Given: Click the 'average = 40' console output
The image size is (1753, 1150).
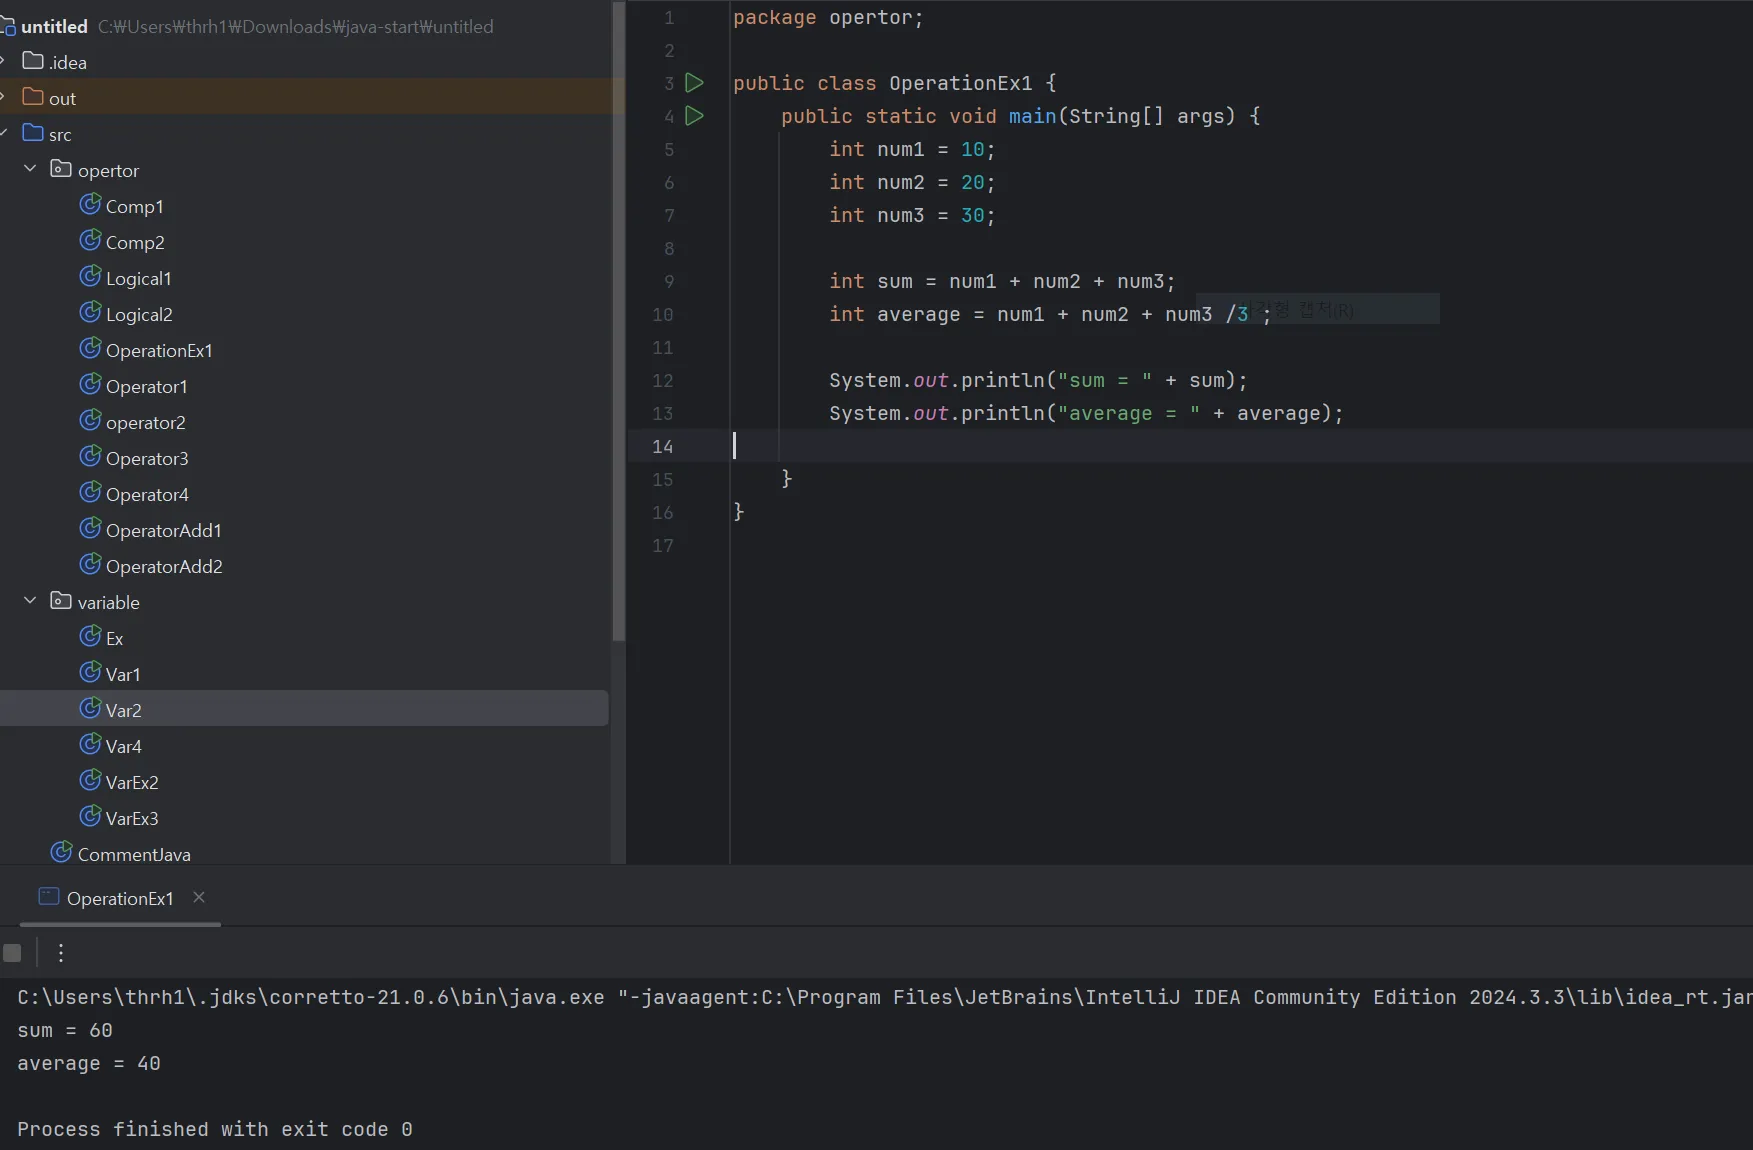Looking at the screenshot, I should coord(89,1064).
